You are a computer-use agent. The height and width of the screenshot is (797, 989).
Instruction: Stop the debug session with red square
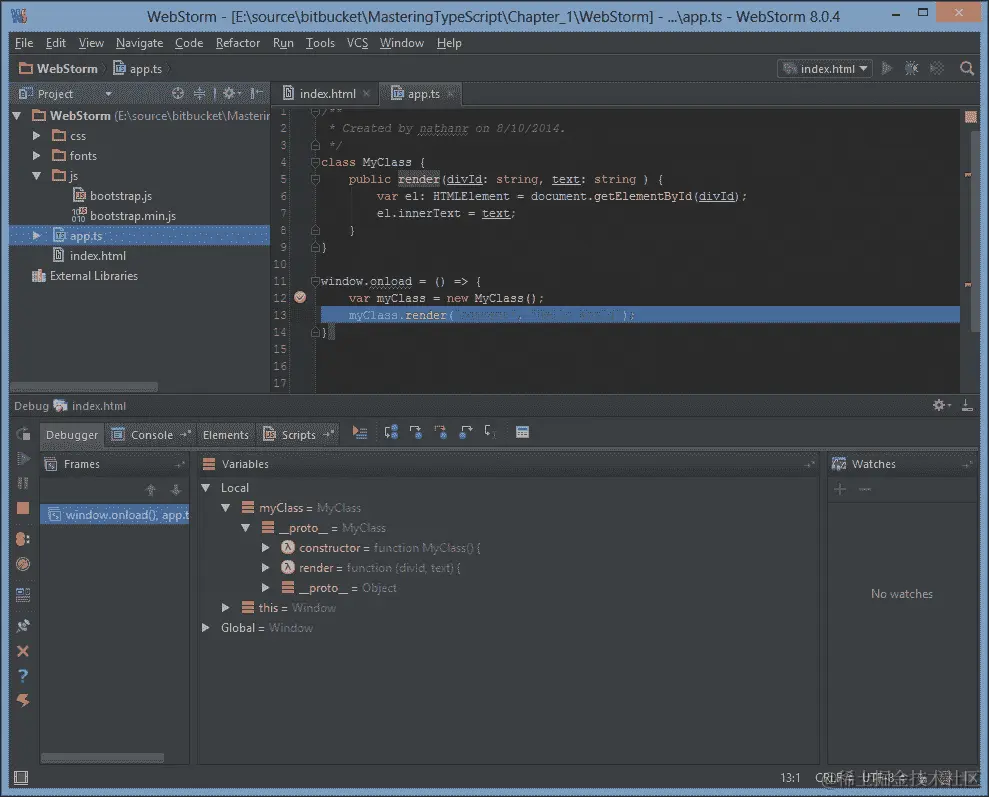pos(23,508)
